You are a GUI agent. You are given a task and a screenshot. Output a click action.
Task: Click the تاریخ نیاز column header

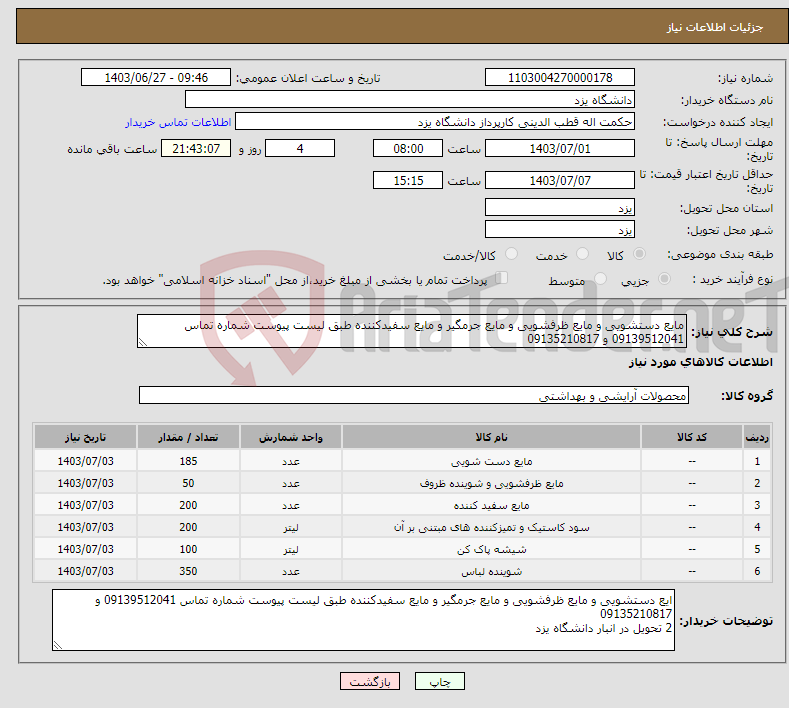pyautogui.click(x=86, y=437)
